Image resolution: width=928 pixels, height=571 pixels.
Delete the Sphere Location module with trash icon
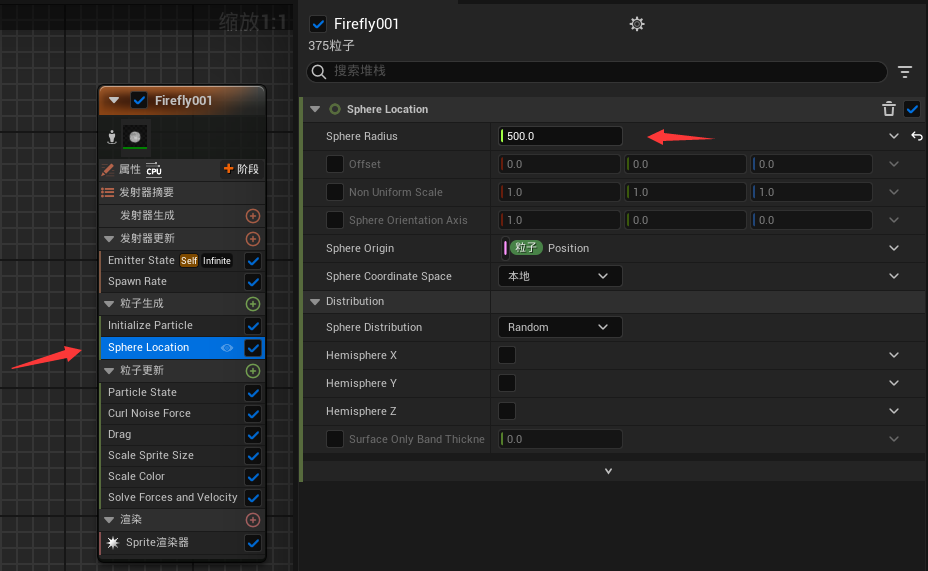pyautogui.click(x=889, y=109)
